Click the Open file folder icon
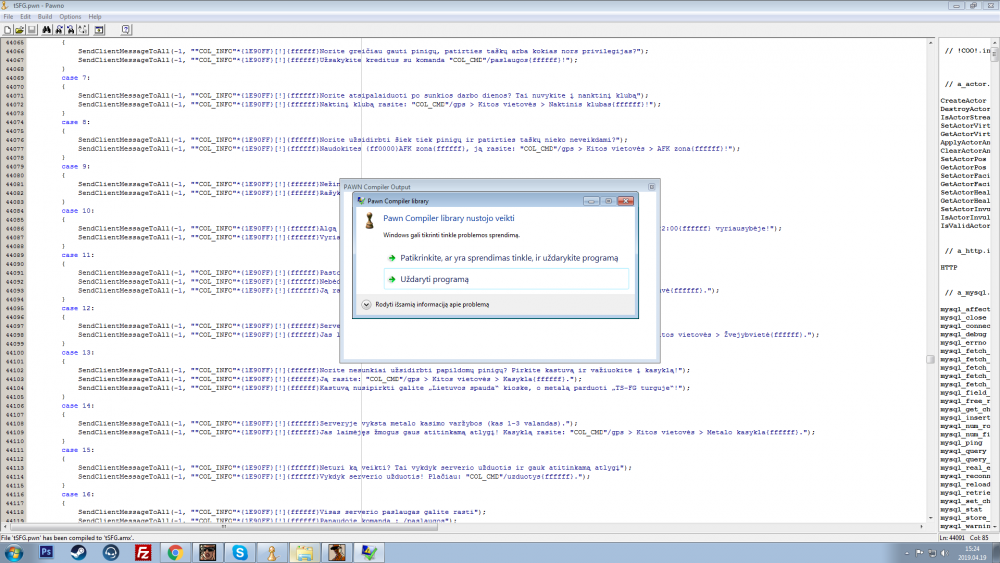This screenshot has width=1000, height=563. (x=19, y=30)
